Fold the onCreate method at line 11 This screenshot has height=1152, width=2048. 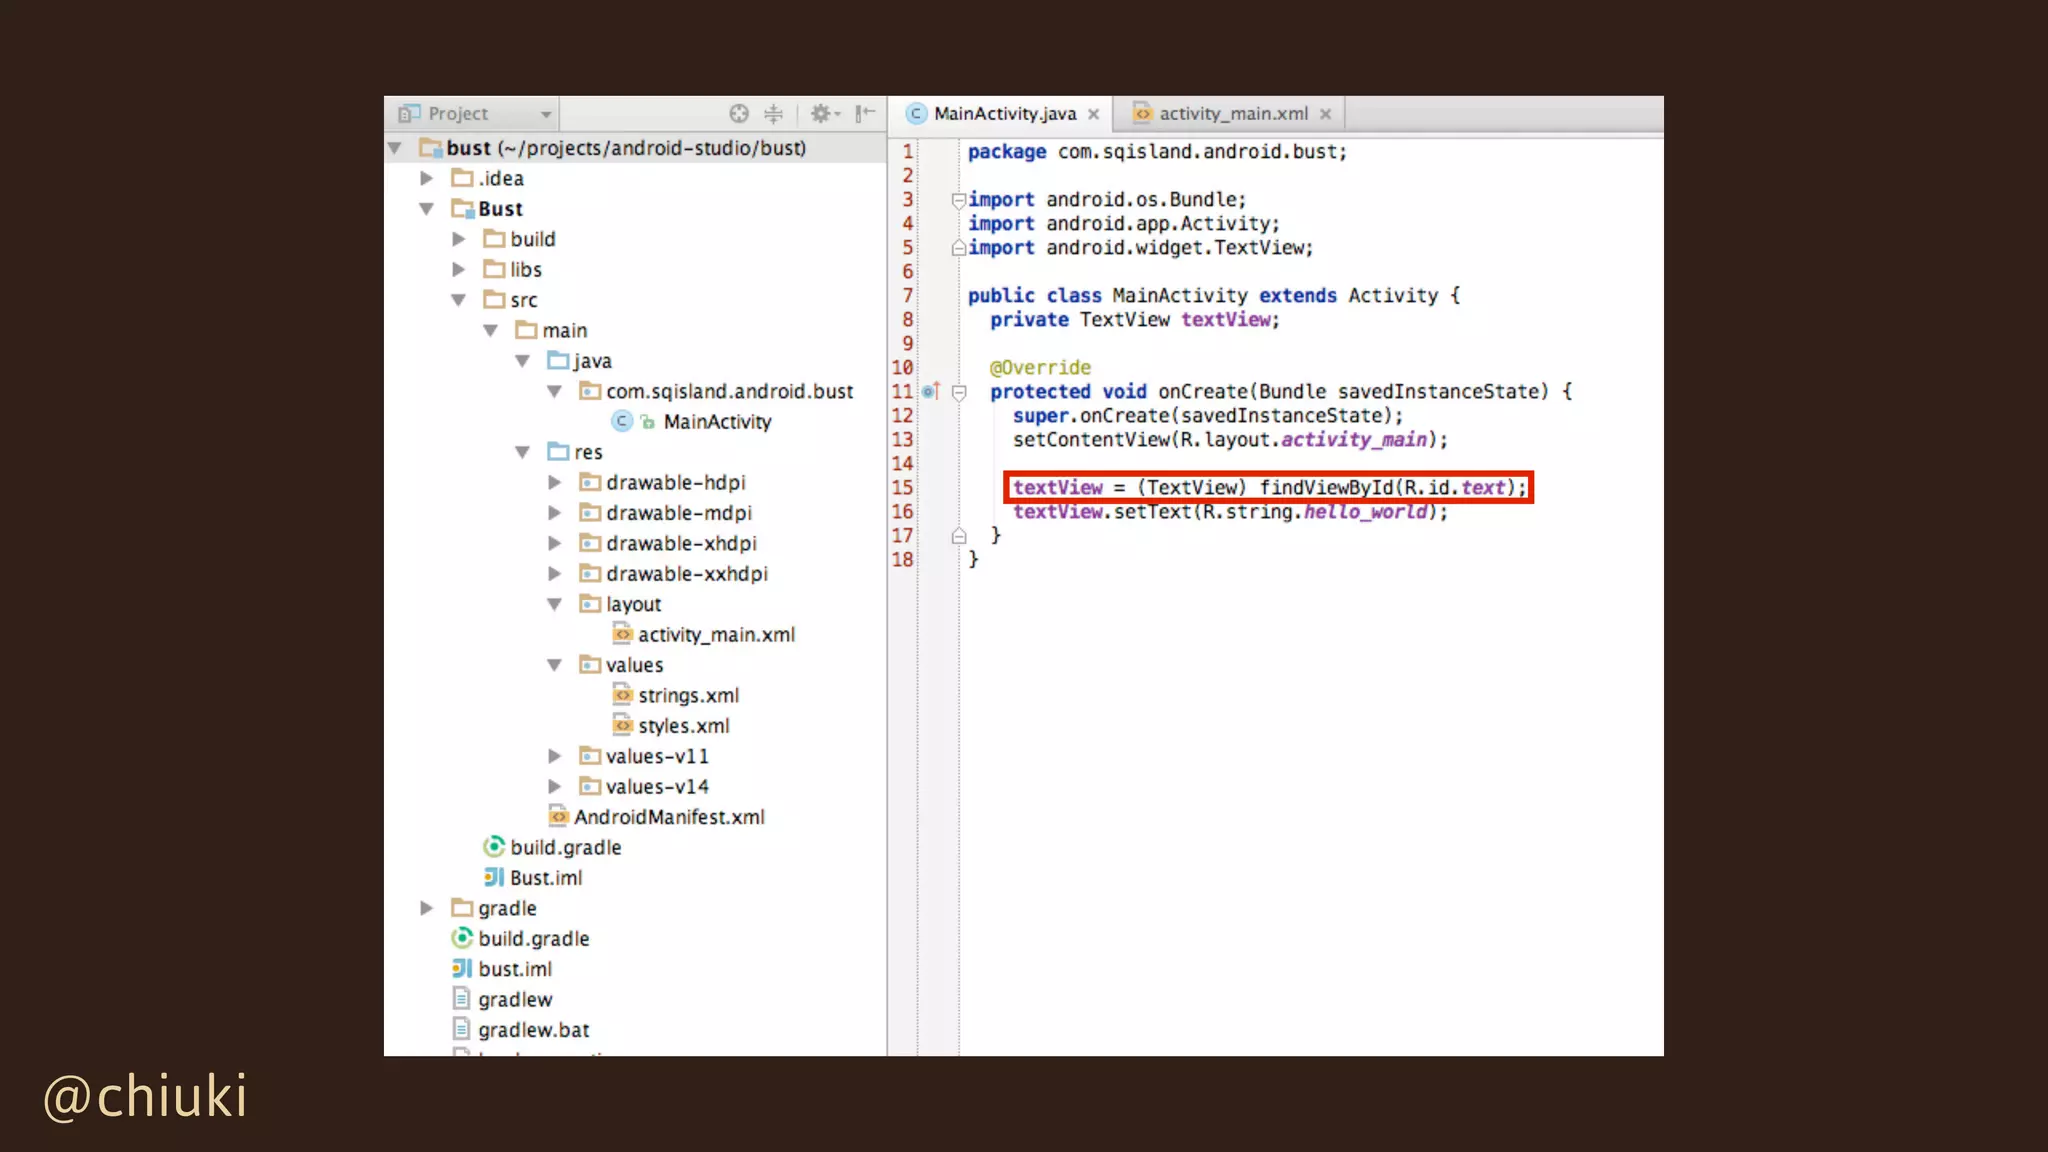(x=958, y=392)
